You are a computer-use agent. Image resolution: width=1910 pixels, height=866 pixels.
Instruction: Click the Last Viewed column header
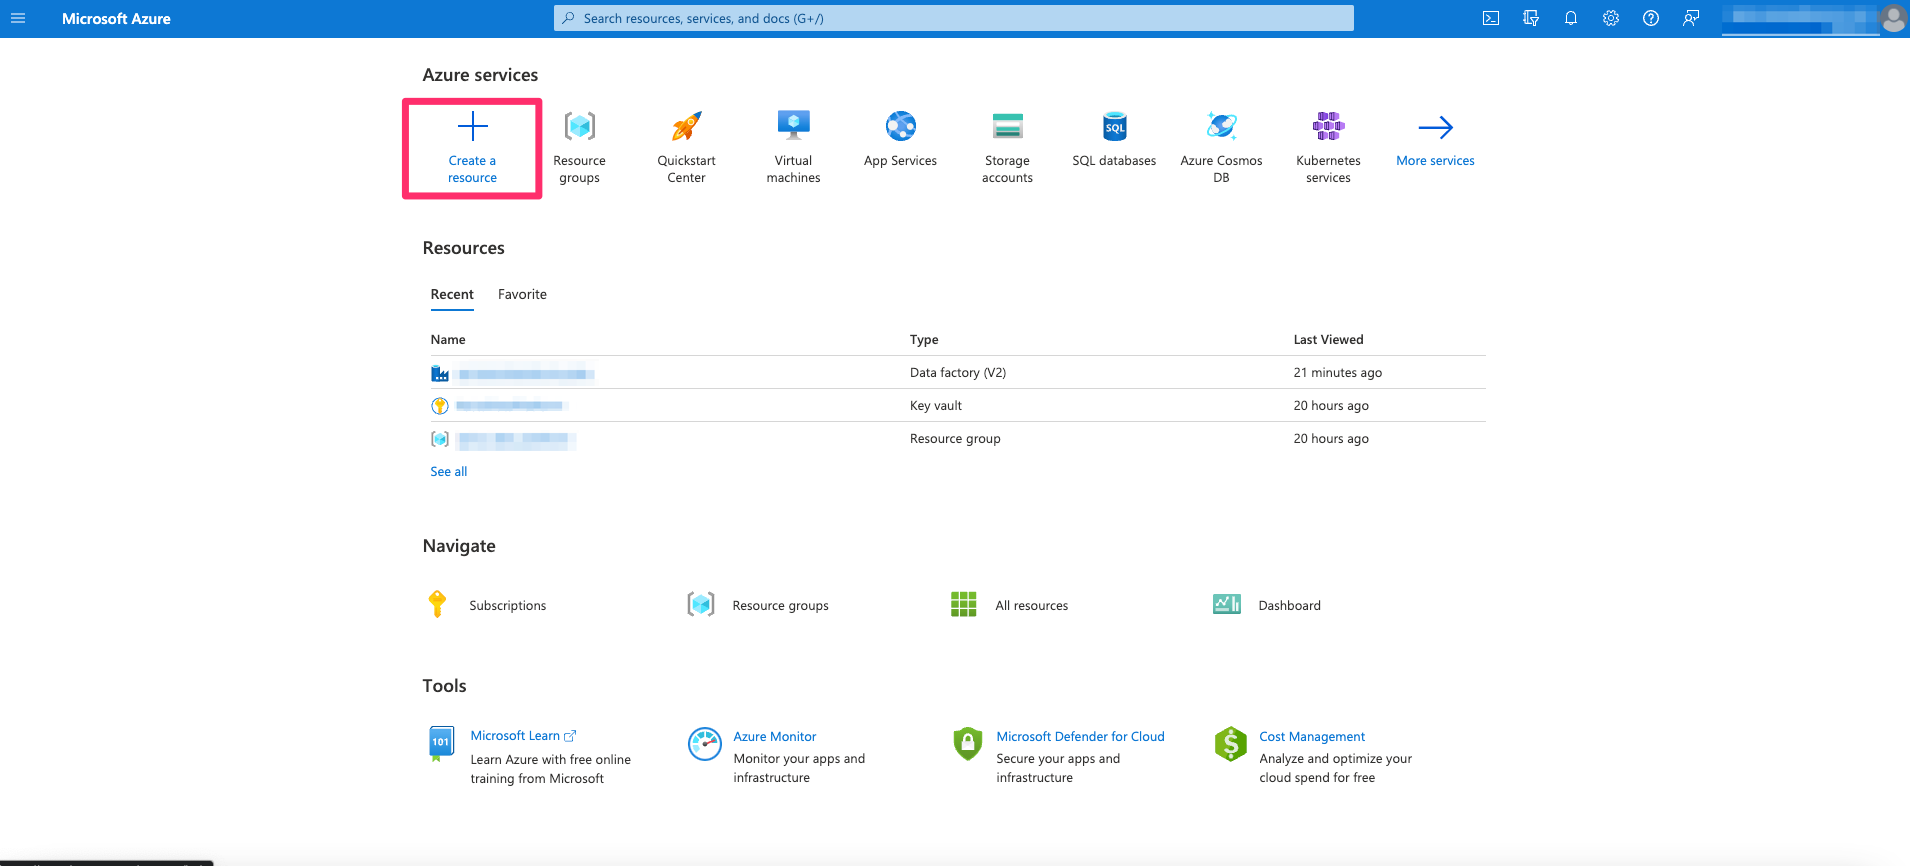1328,340
